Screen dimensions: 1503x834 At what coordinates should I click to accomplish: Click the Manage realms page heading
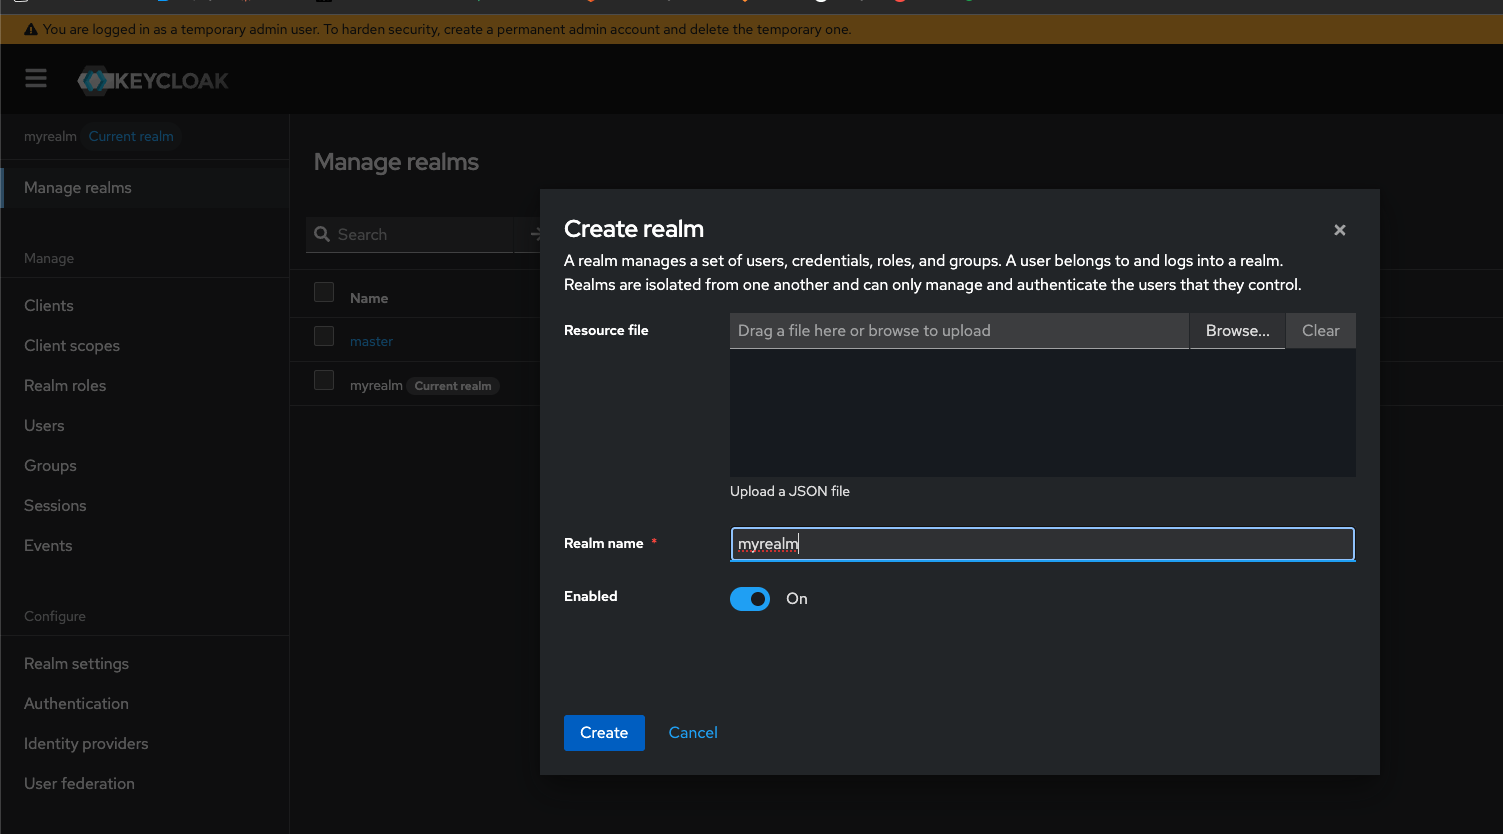[396, 162]
